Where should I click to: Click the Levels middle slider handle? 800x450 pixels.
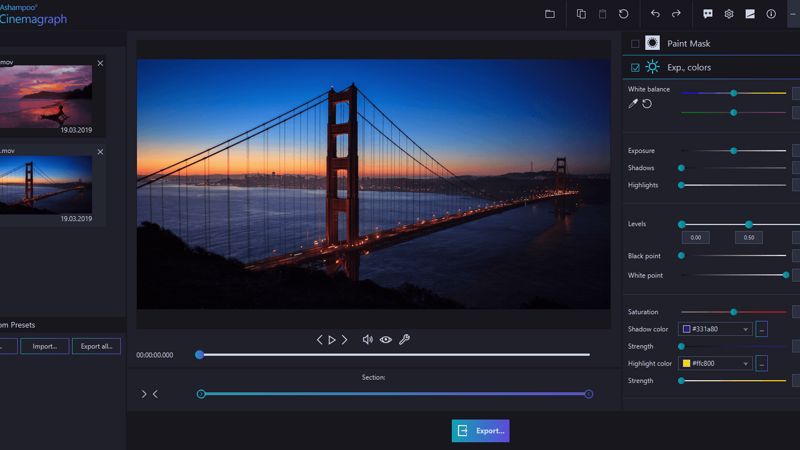[x=748, y=224]
